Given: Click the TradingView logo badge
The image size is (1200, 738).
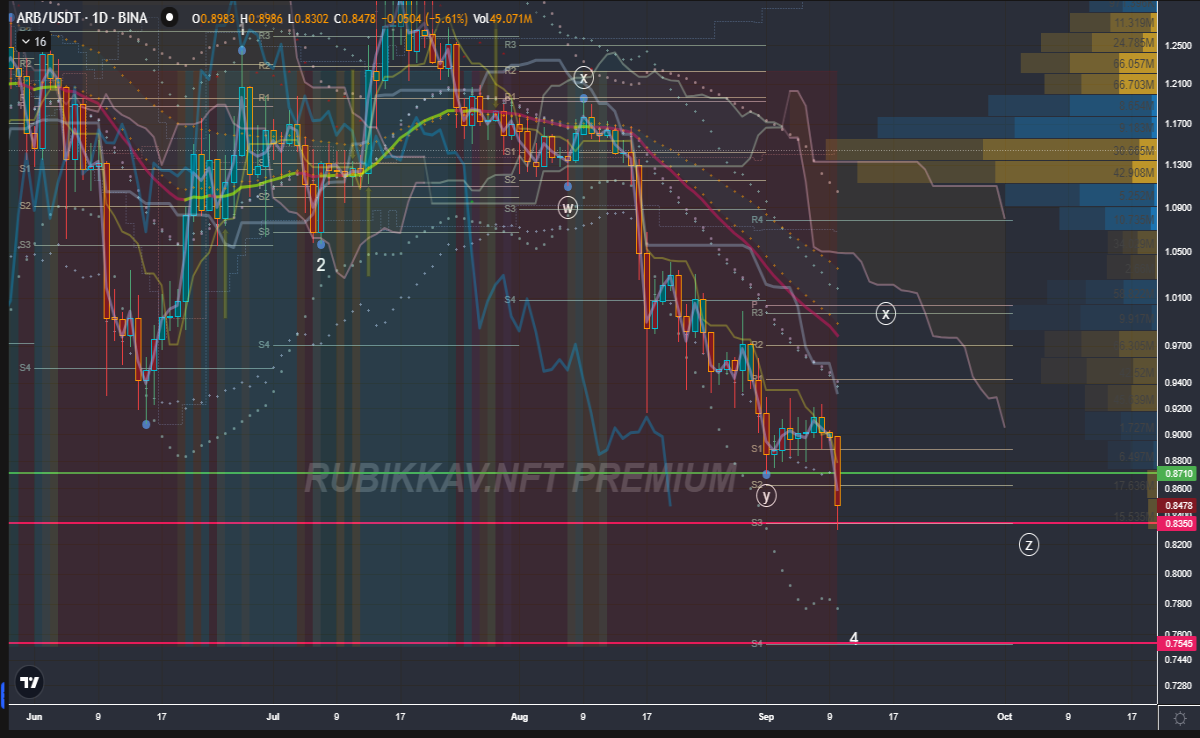Looking at the screenshot, I should 30,682.
